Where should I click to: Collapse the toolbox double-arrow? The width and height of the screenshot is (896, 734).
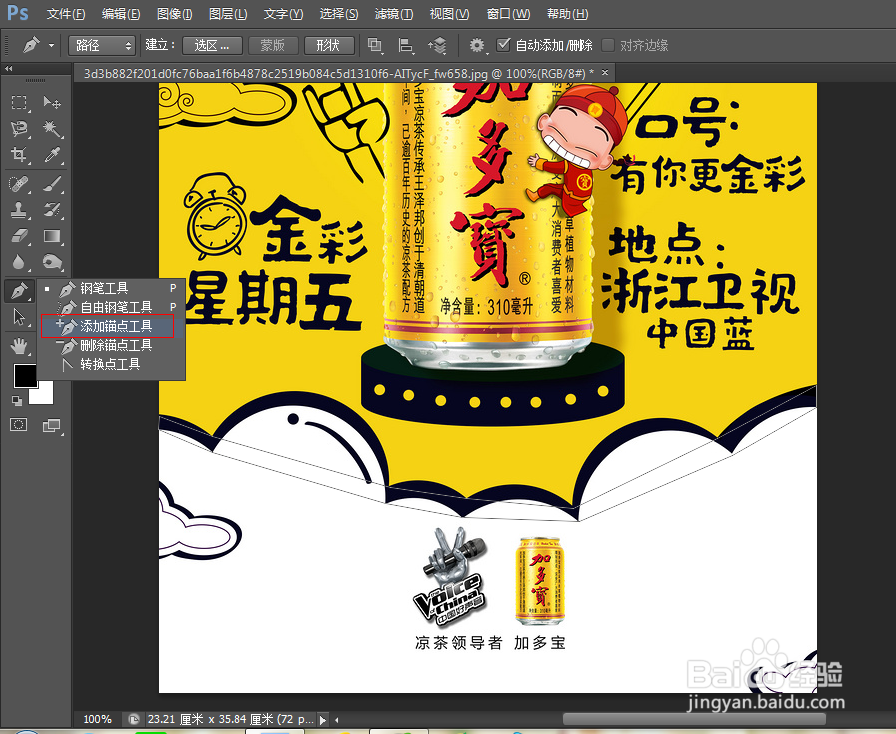tap(9, 69)
